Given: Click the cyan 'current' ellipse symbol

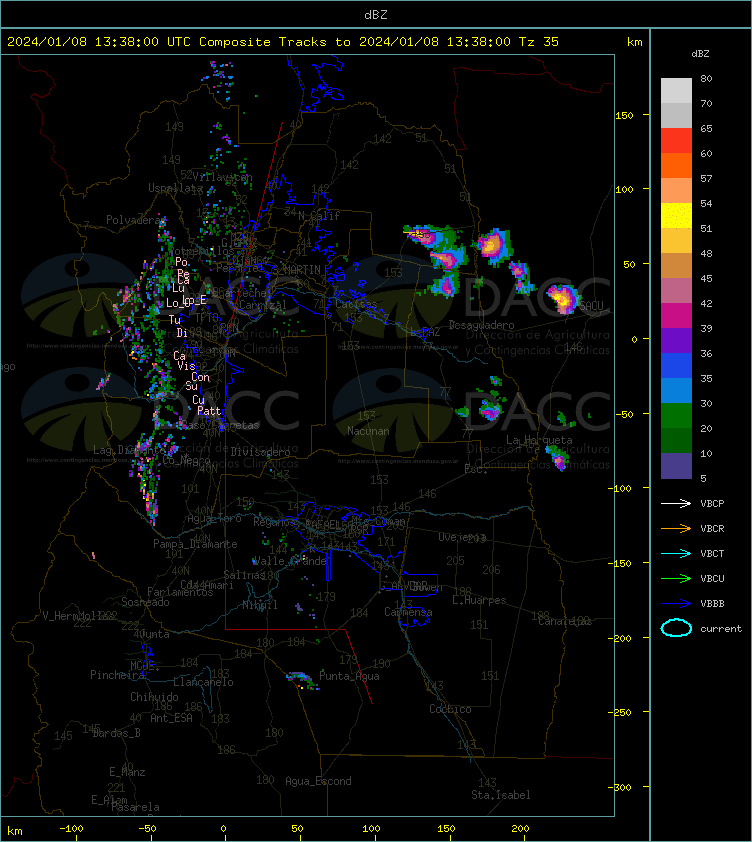Looking at the screenshot, I should [x=676, y=628].
